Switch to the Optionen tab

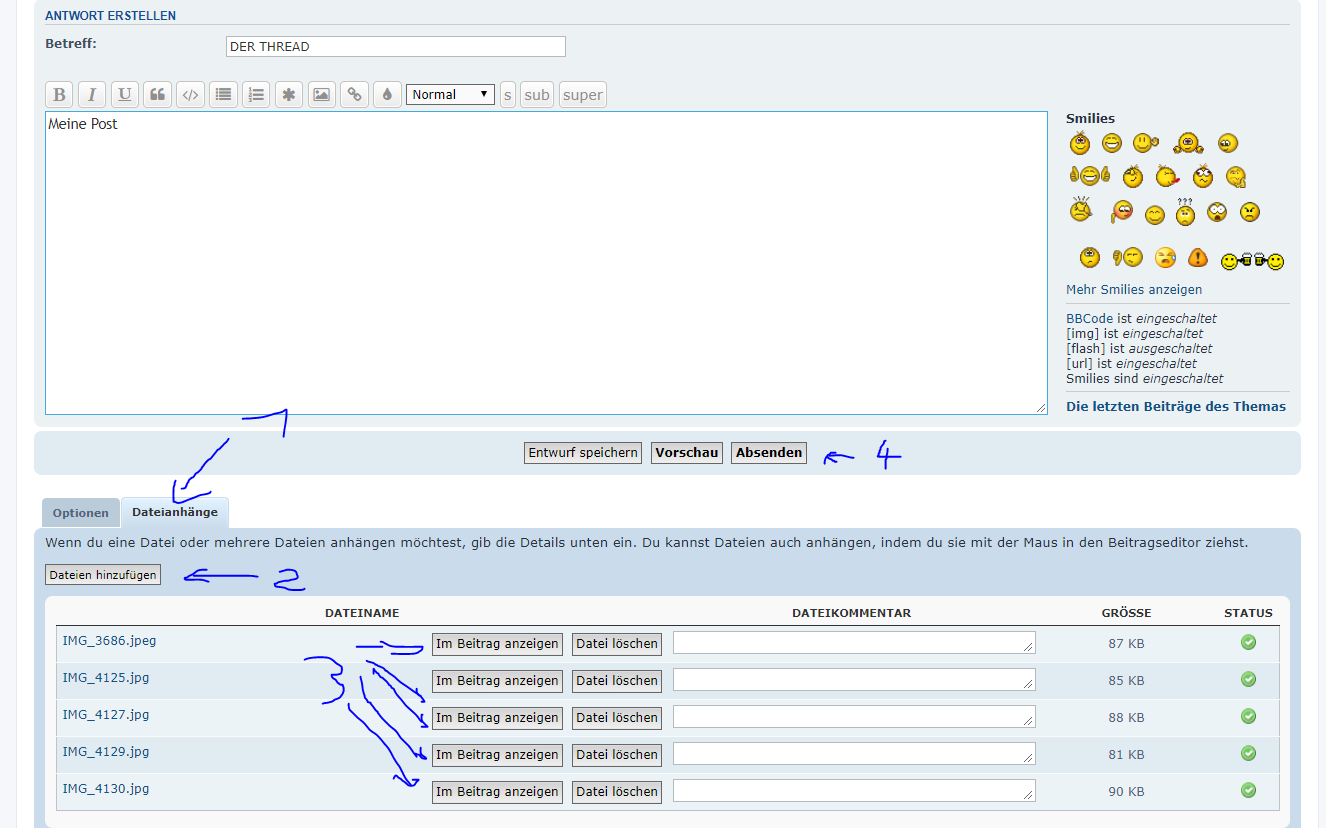coord(81,513)
